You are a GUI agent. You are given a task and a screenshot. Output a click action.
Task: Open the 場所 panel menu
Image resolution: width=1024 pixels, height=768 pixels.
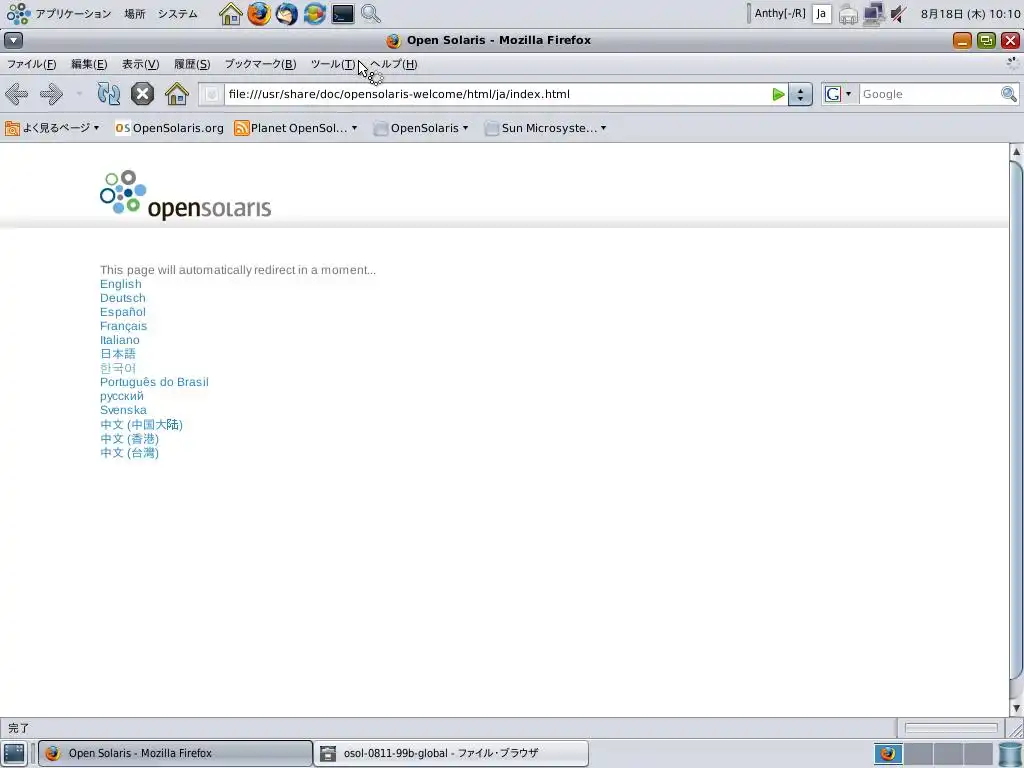click(x=135, y=14)
